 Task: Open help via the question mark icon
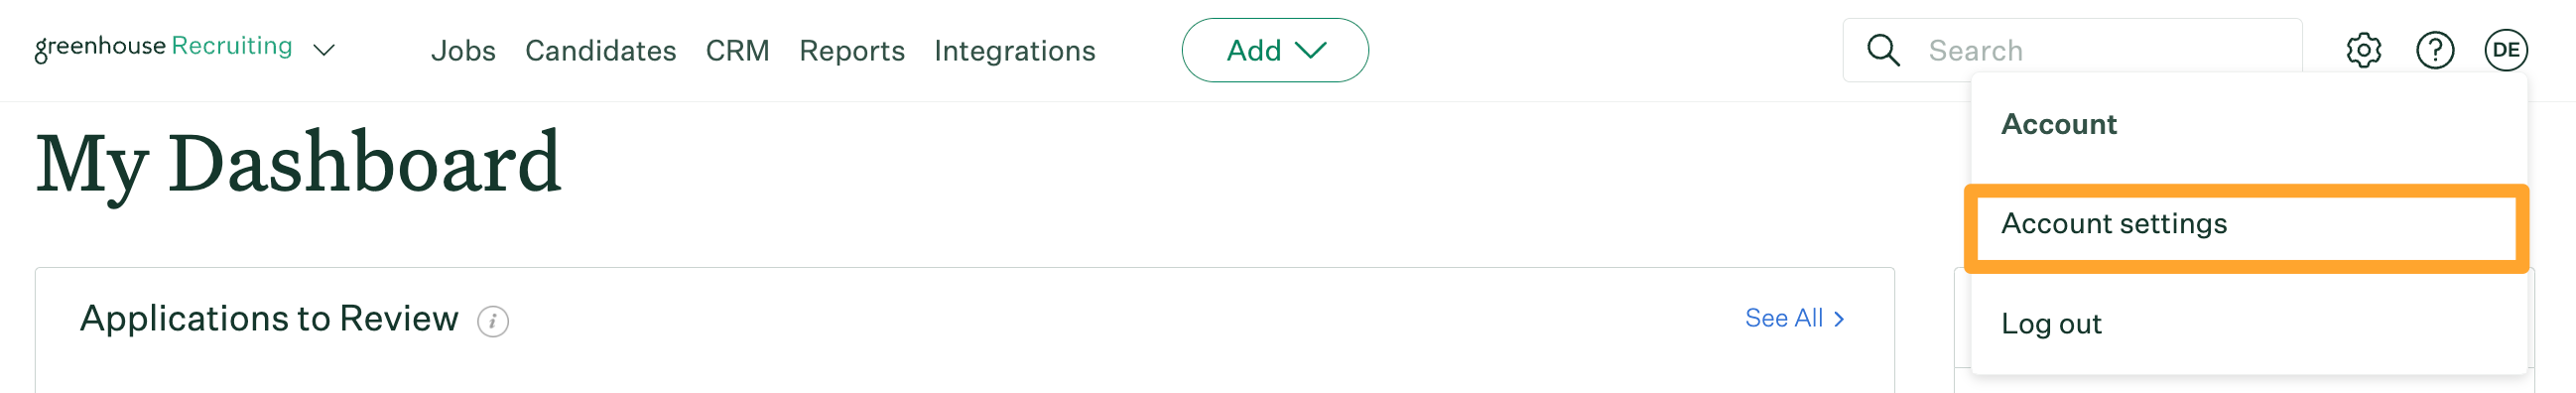click(x=2434, y=50)
